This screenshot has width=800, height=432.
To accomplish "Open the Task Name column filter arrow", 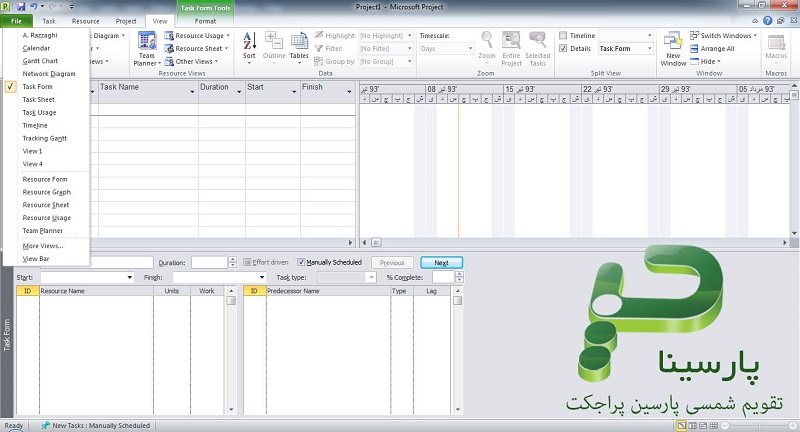I will (192, 91).
